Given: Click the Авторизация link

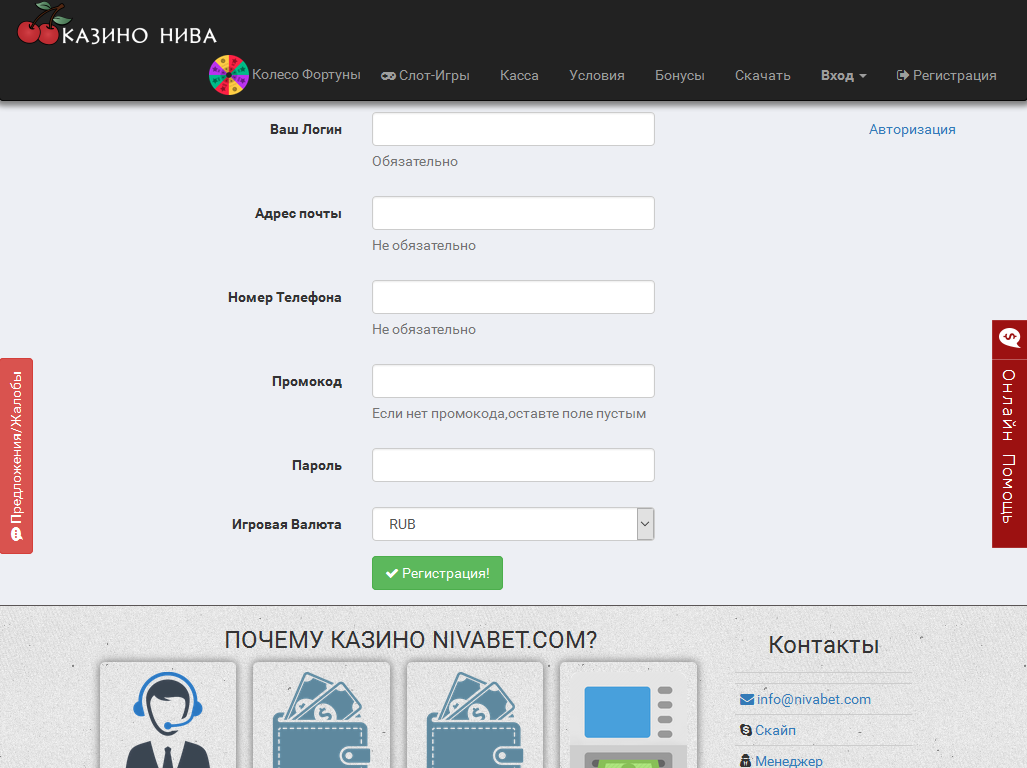Looking at the screenshot, I should 912,129.
